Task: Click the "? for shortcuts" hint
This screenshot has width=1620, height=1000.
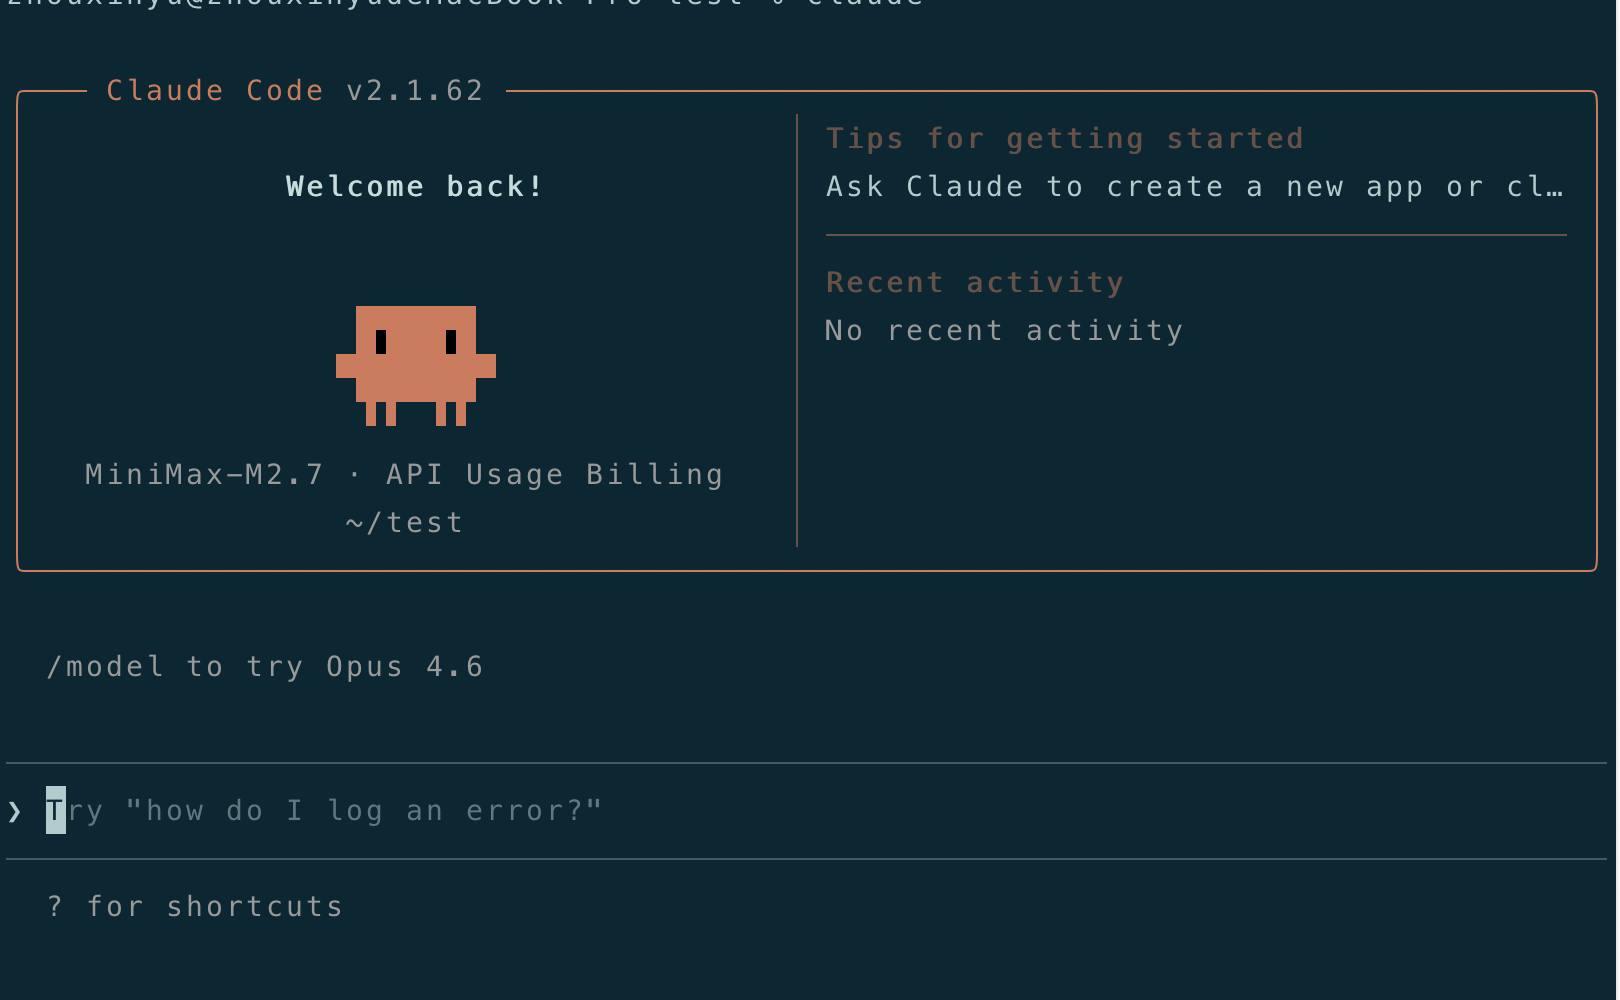Action: [195, 907]
